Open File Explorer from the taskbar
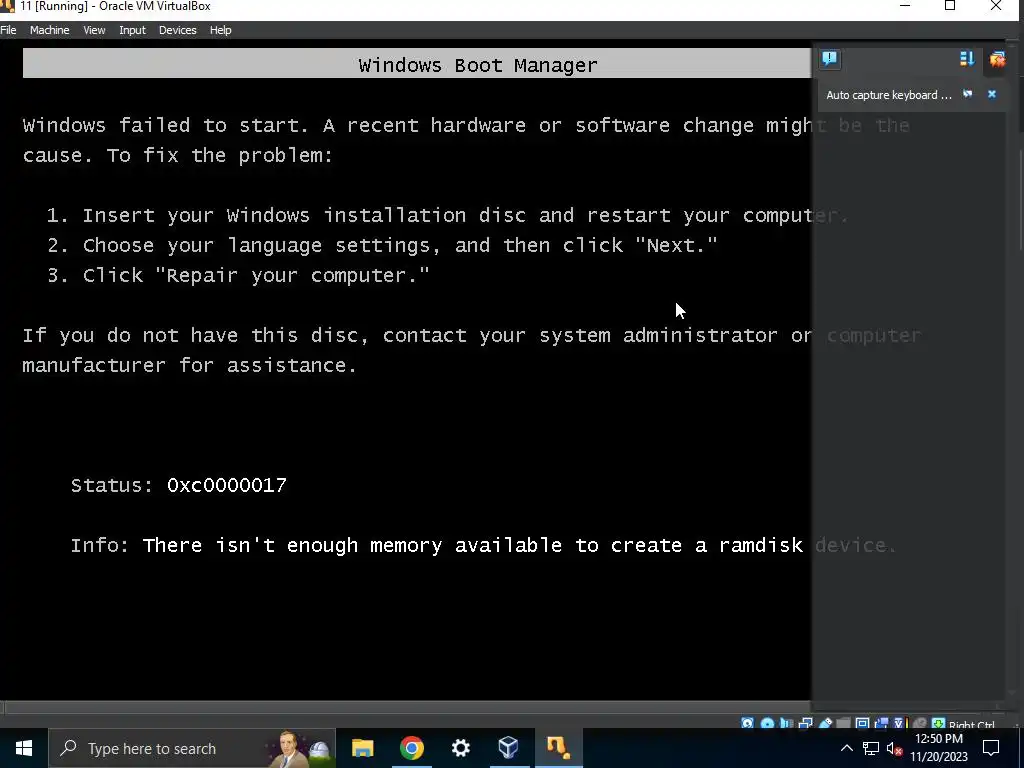Screen dimensions: 1024x768 coord(362,748)
